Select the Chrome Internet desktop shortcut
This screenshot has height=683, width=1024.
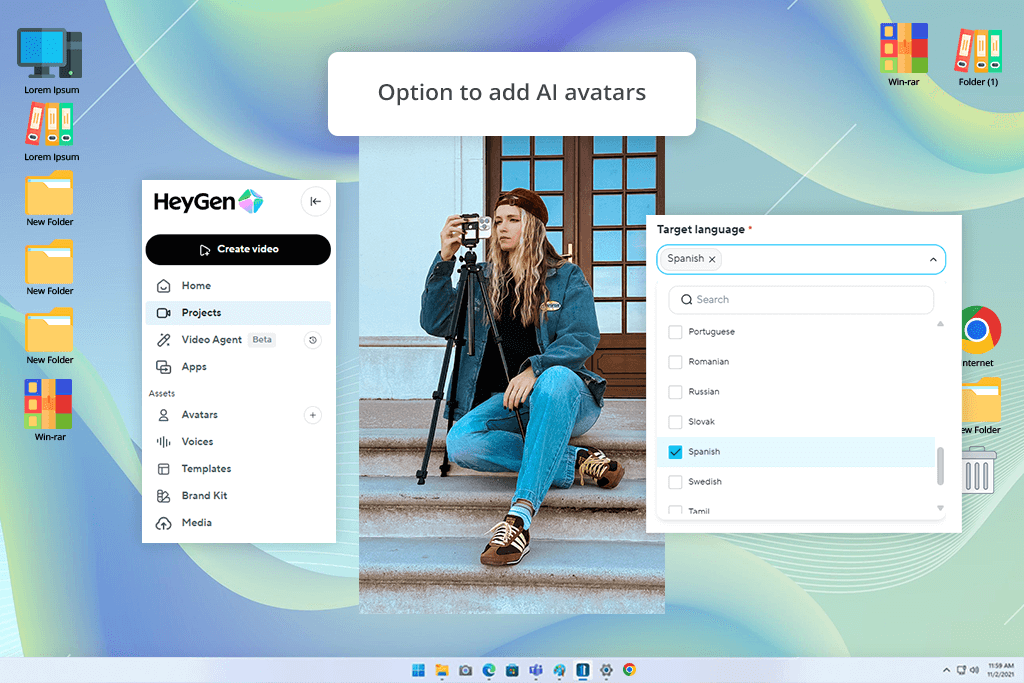click(978, 338)
